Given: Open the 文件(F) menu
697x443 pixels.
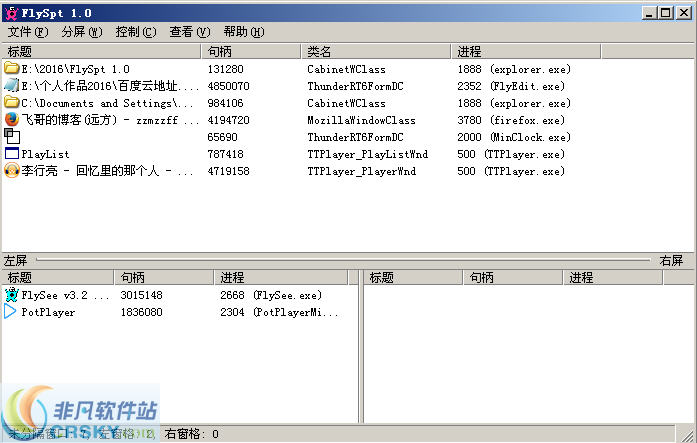Looking at the screenshot, I should [28, 32].
